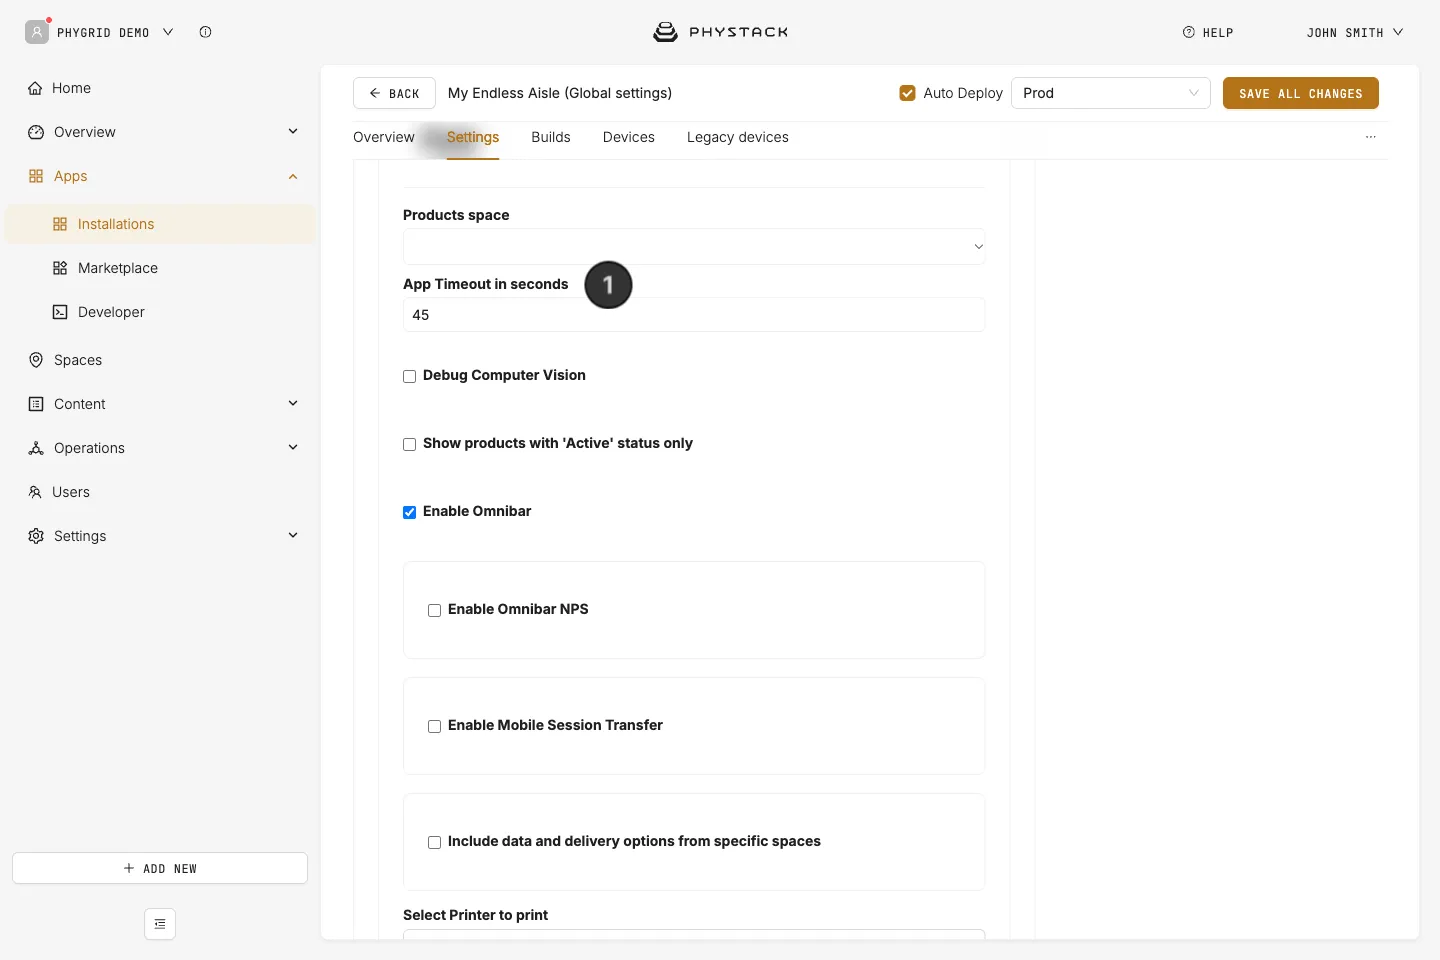Switch to the Overview tab
1440x960 pixels.
384,137
